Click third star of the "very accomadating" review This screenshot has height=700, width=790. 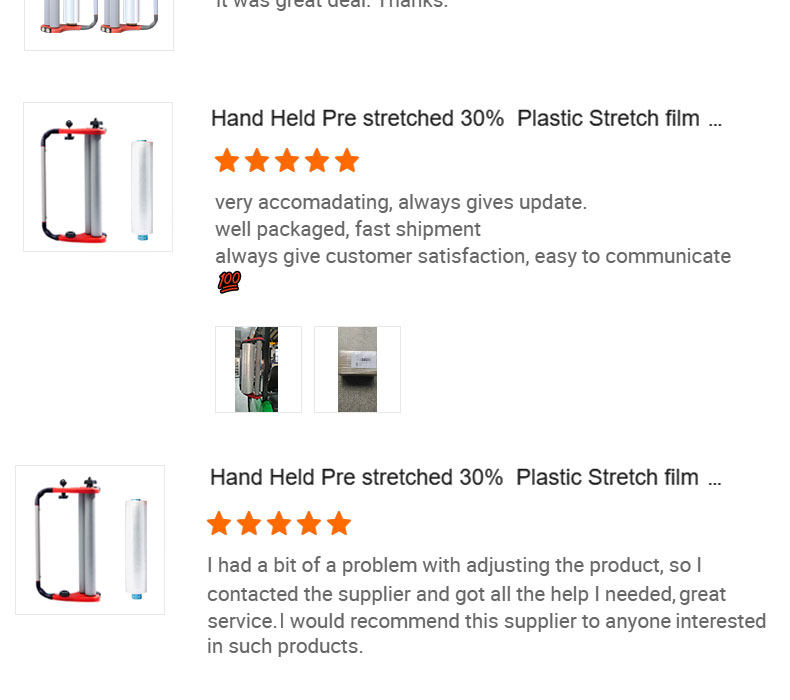[287, 161]
